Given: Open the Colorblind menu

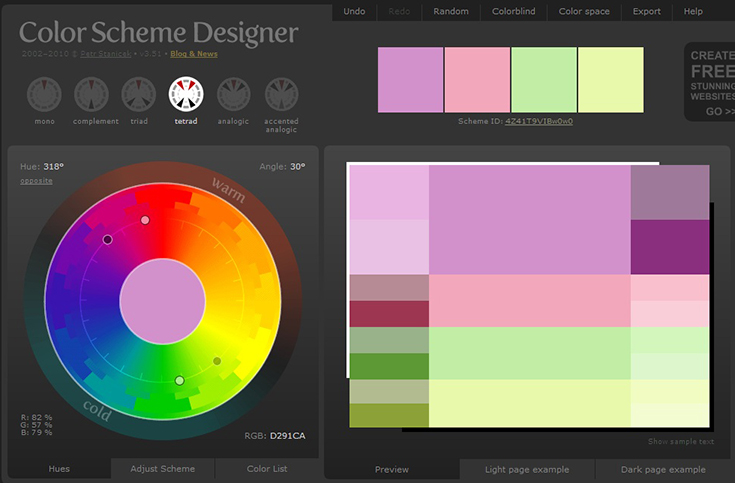Looking at the screenshot, I should 514,11.
